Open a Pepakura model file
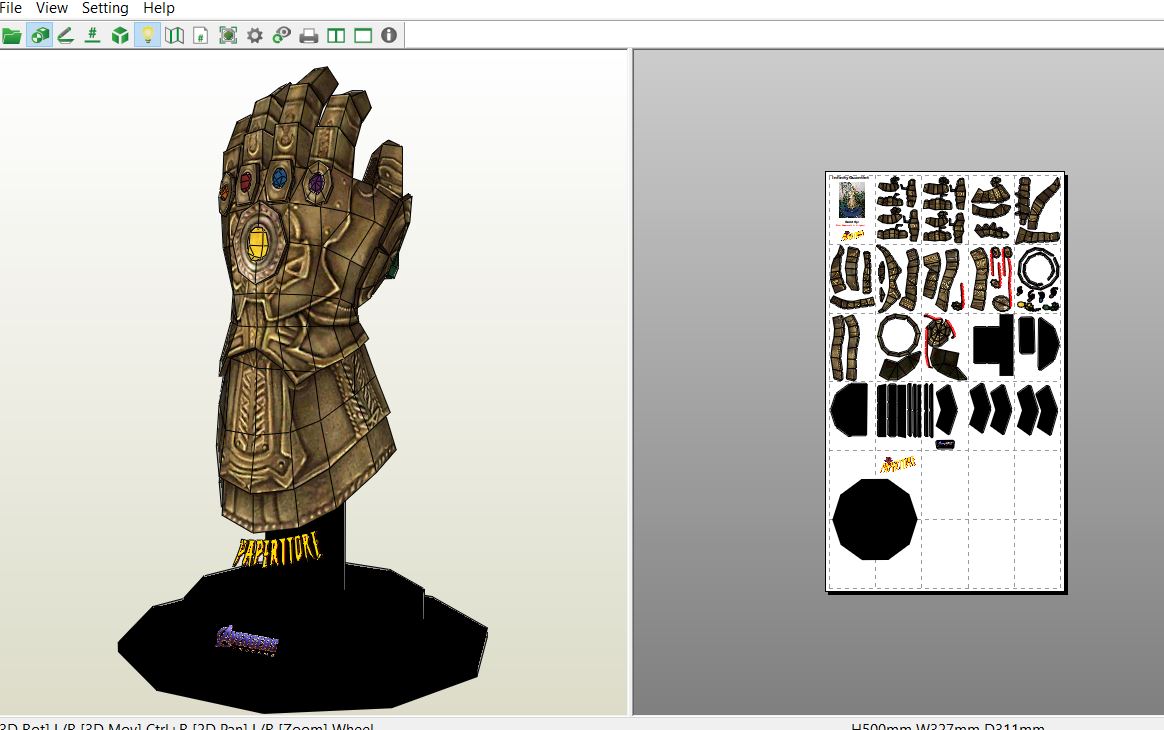The height and width of the screenshot is (730, 1164). [x=13, y=34]
